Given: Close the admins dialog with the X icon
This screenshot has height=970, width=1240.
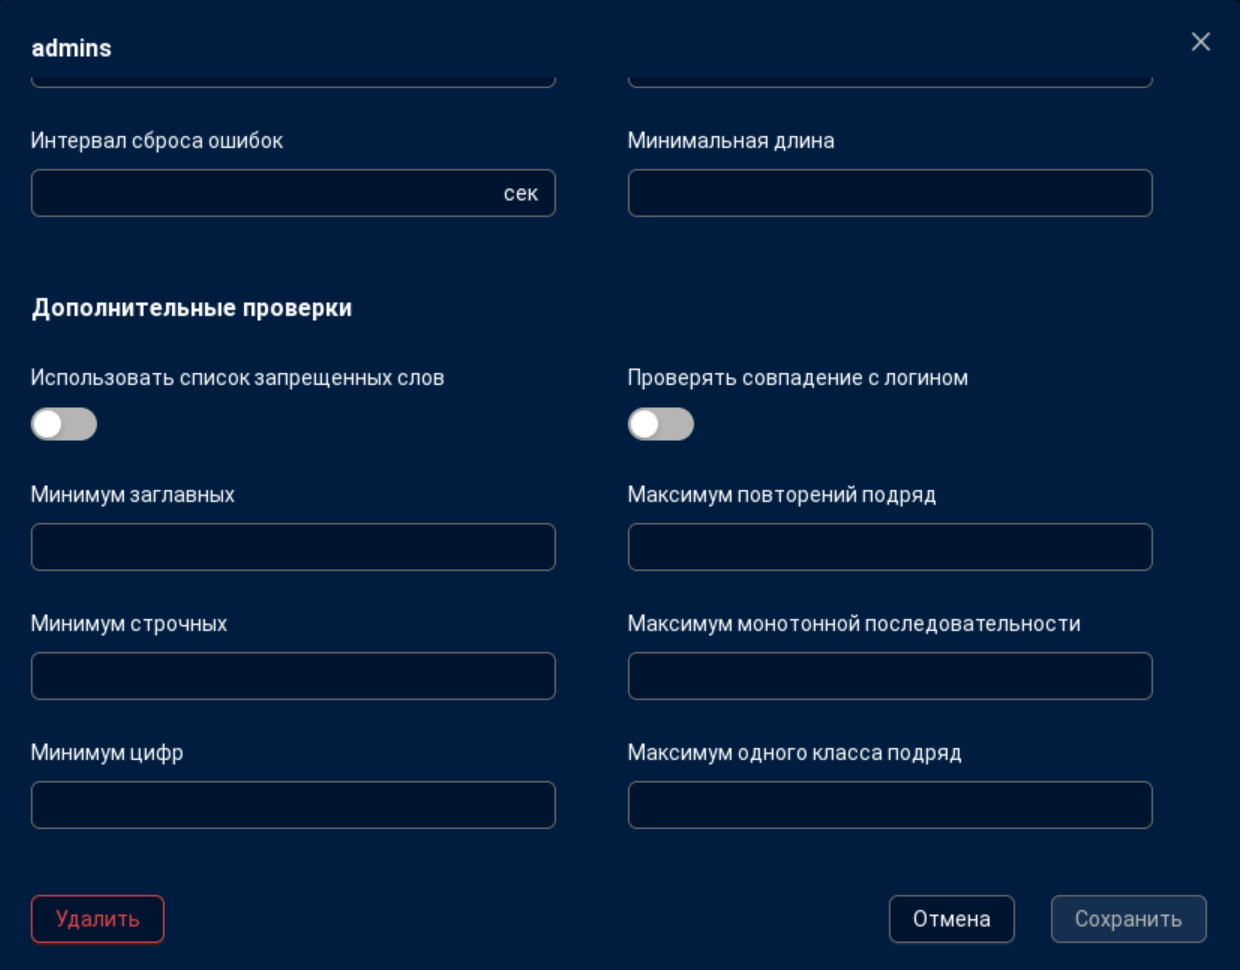Looking at the screenshot, I should click(x=1200, y=42).
